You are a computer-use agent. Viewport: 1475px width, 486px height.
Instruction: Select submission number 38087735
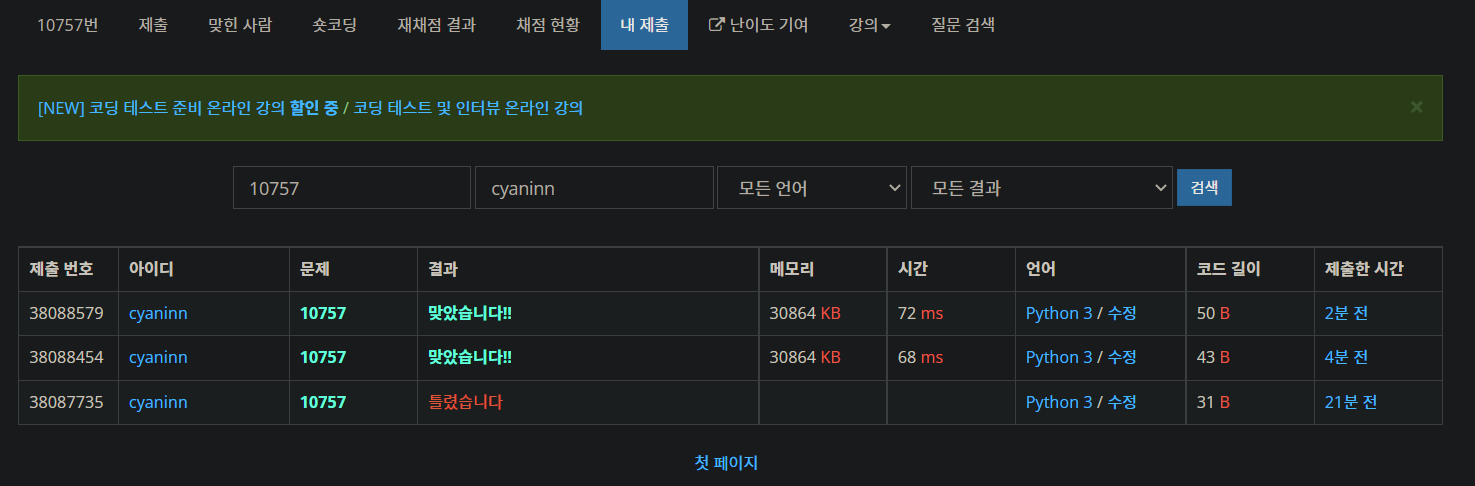point(67,402)
